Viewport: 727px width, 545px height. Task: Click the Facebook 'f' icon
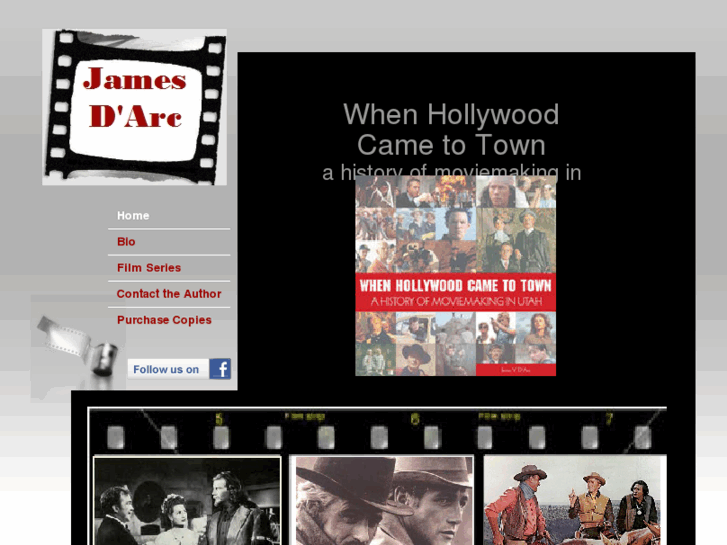[x=220, y=369]
